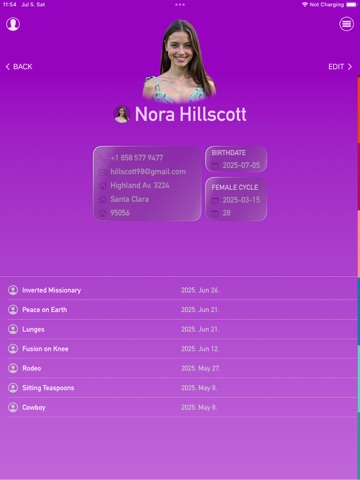360x480 pixels.
Task: Go back using the BACK button
Action: click(x=19, y=67)
